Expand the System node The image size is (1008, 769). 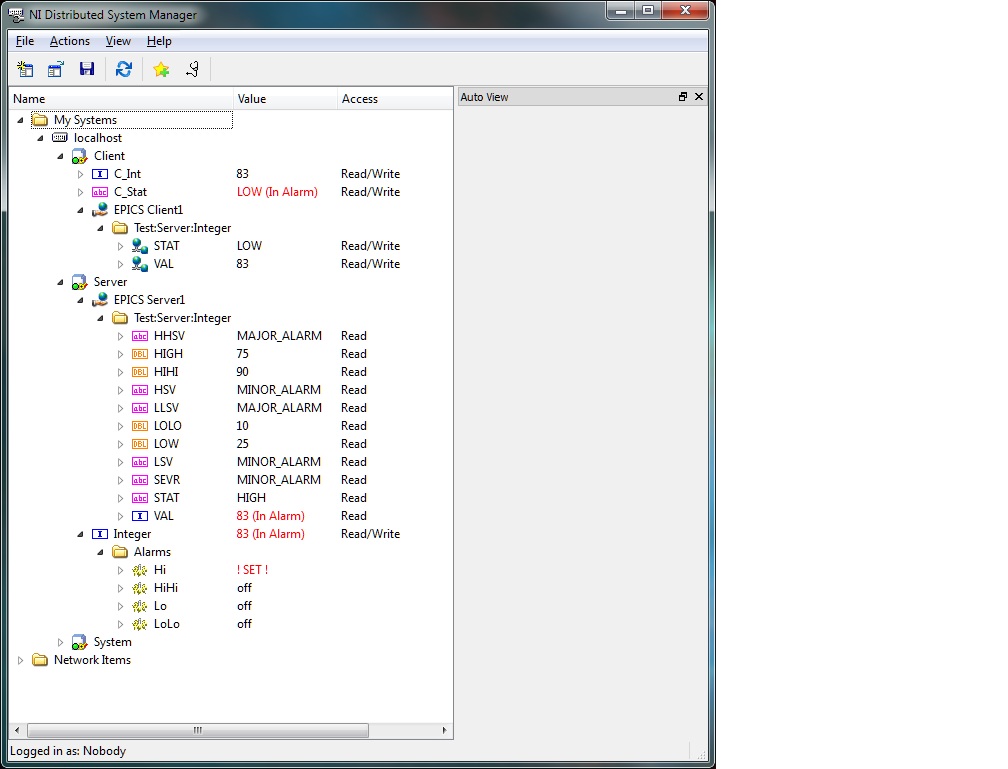(61, 642)
